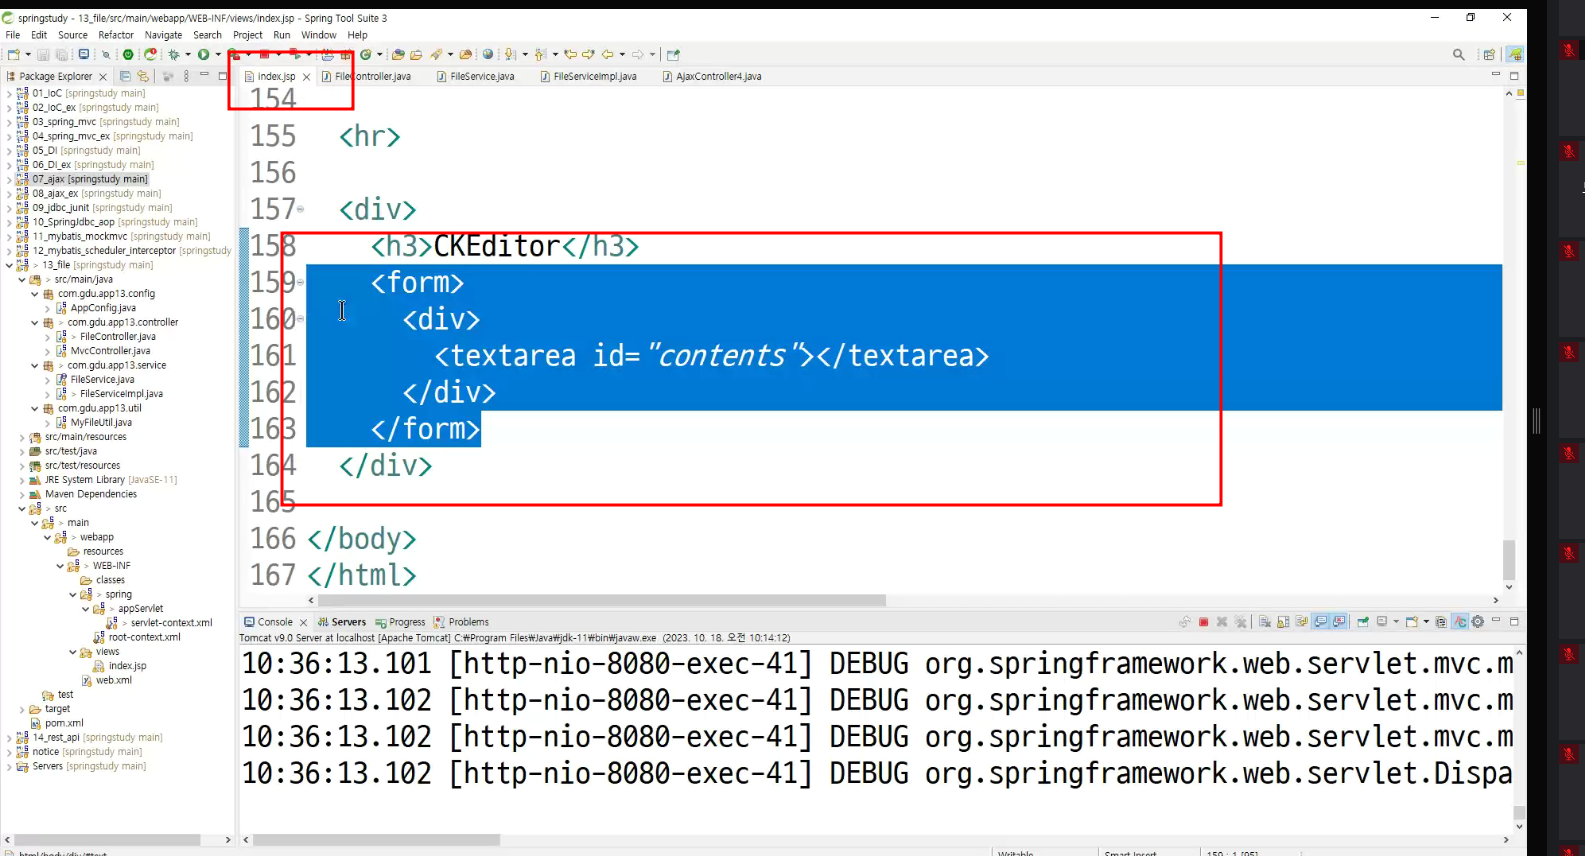Image resolution: width=1585 pixels, height=856 pixels.
Task: Expand the 12_mybatis_scheduler_interceptor project
Action: pyautogui.click(x=9, y=251)
